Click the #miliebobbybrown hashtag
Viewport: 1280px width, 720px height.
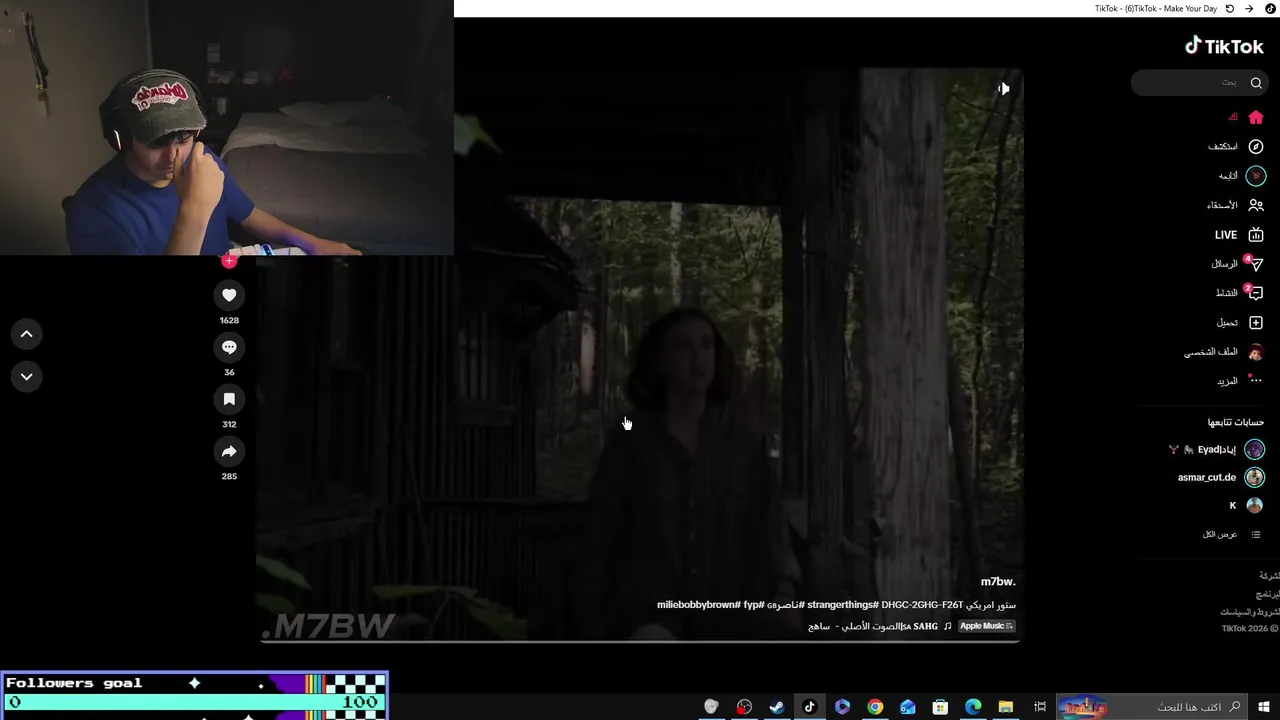(x=699, y=605)
